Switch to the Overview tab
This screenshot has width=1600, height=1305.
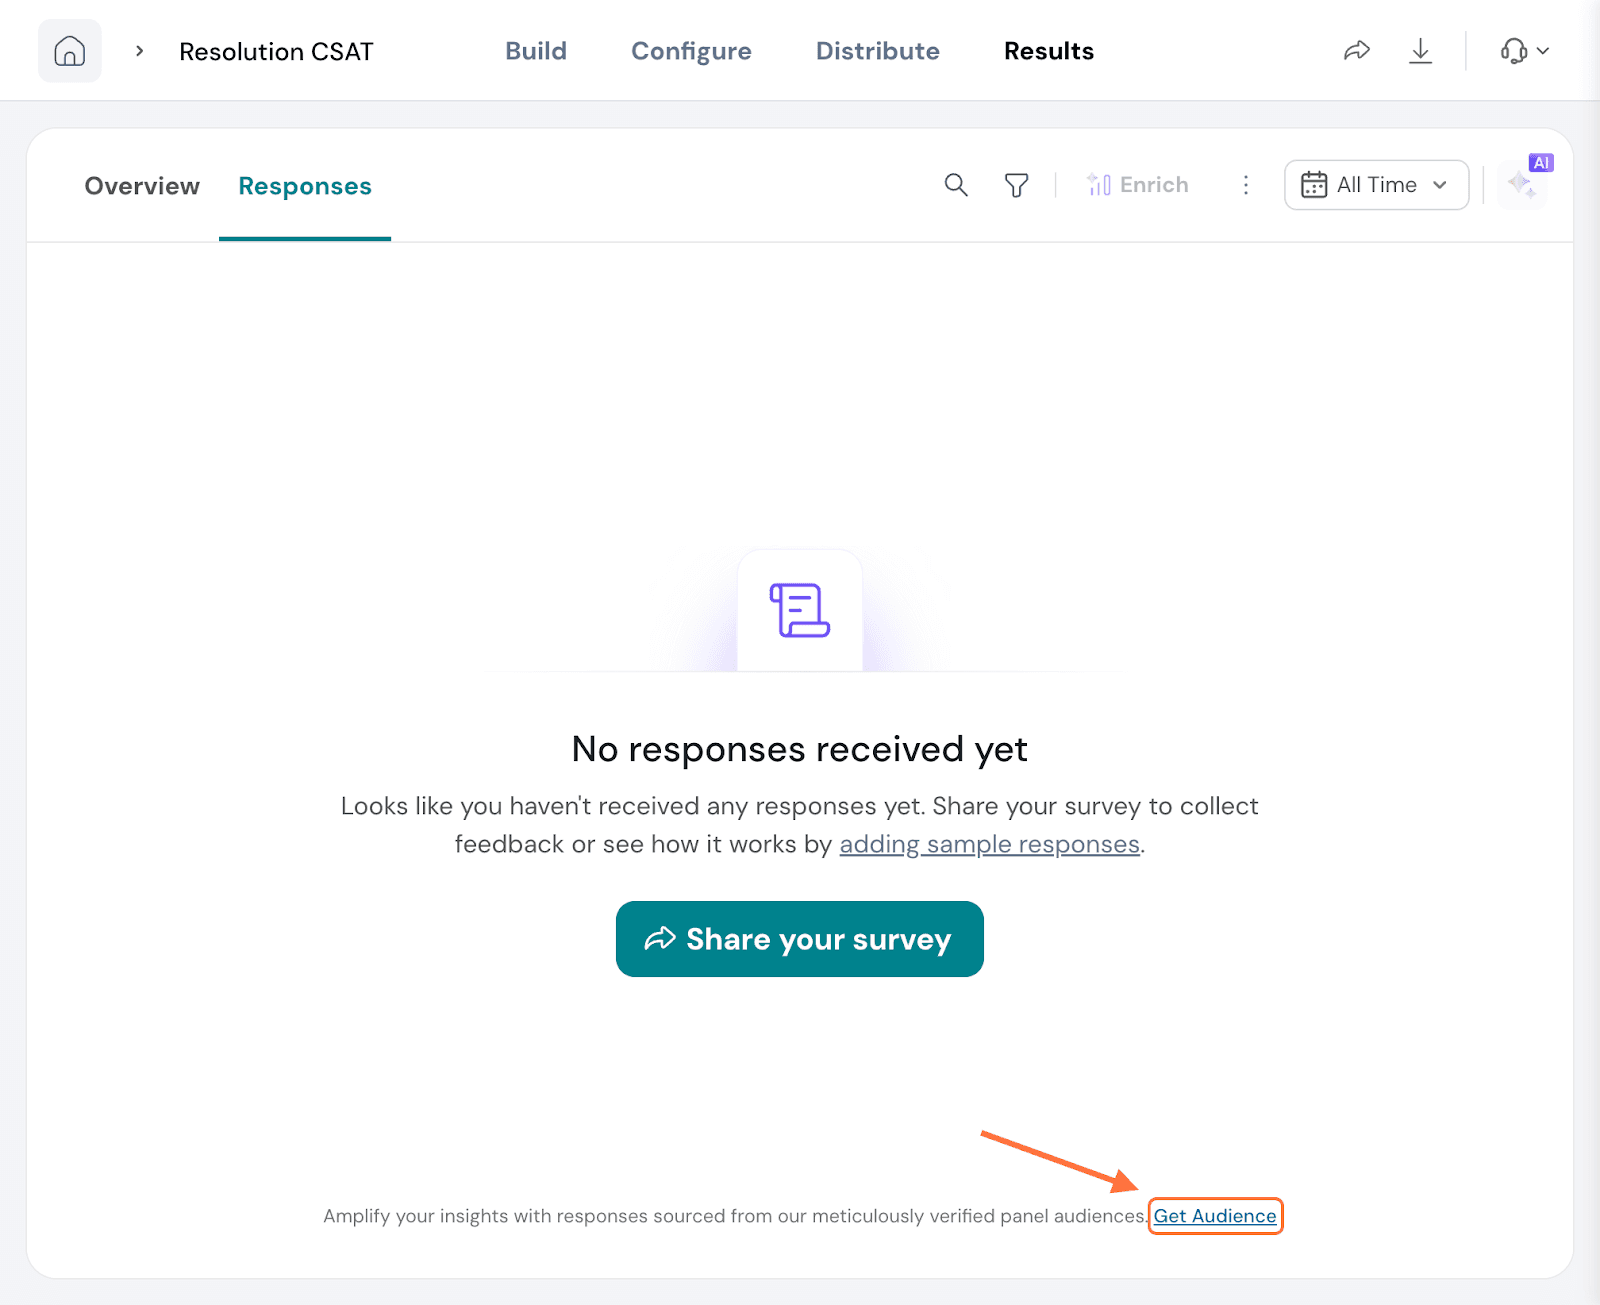click(142, 186)
